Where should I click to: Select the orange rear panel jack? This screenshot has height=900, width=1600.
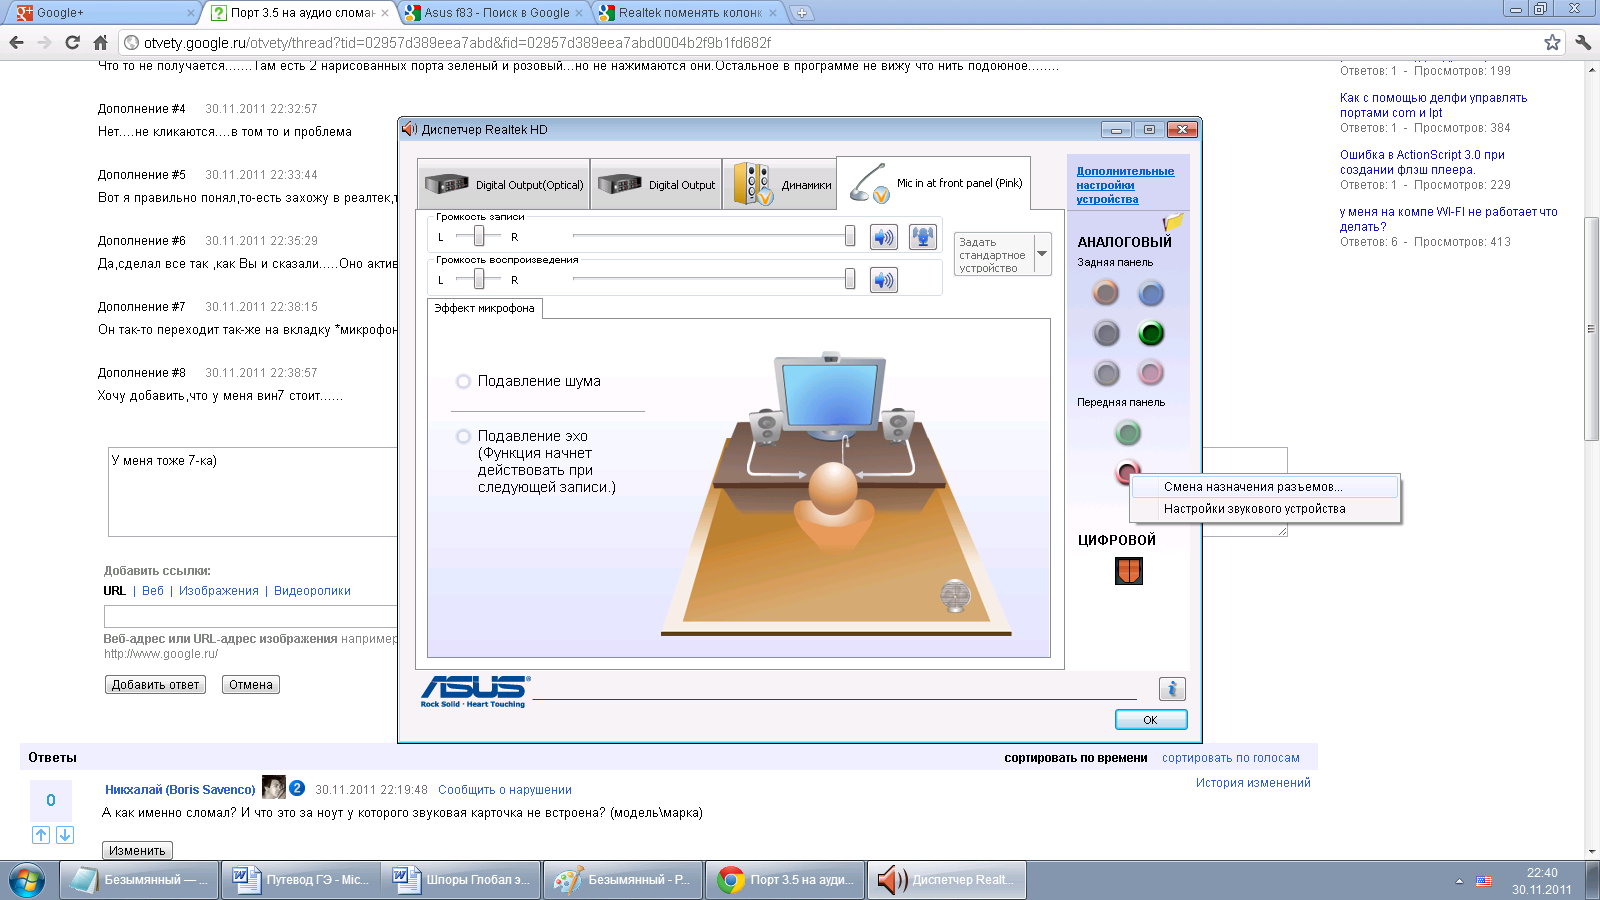coord(1106,293)
